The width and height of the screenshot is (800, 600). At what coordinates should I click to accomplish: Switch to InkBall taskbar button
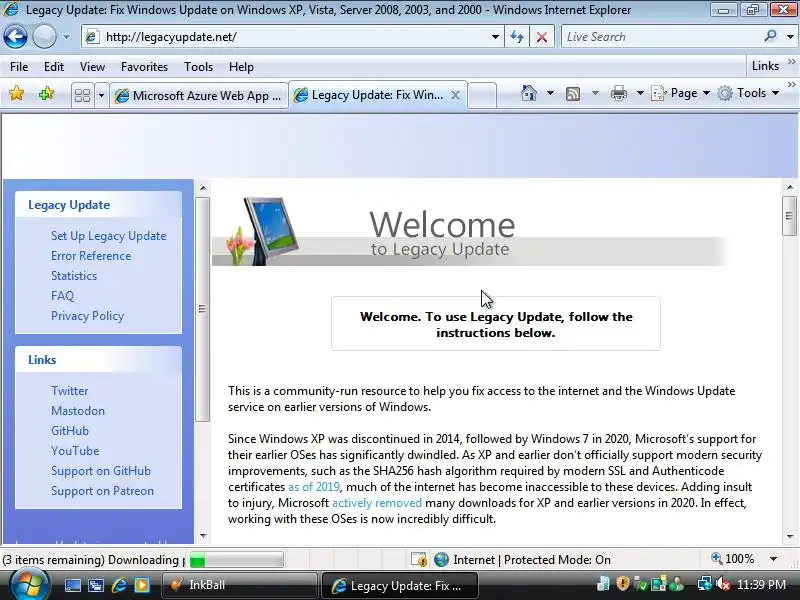click(239, 585)
